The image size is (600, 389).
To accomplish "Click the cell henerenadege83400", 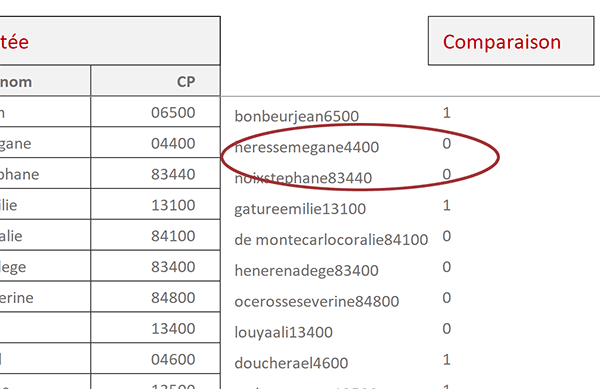I will (306, 270).
